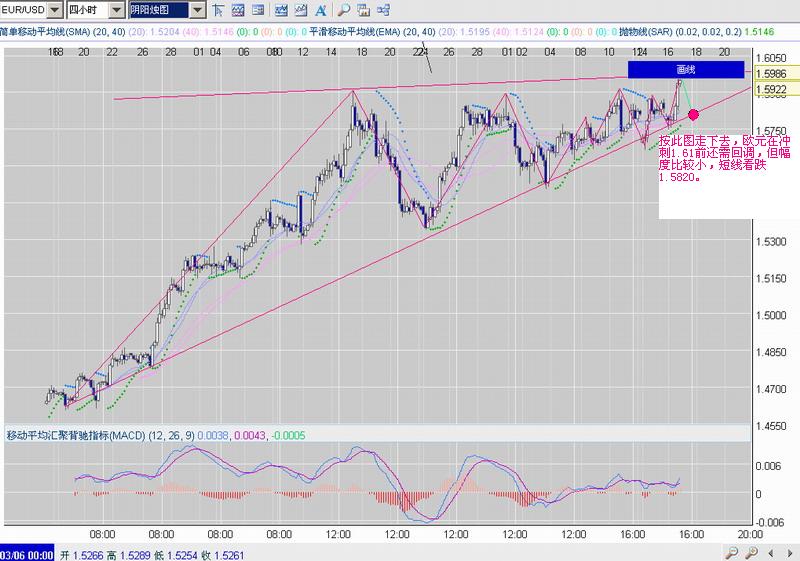The width and height of the screenshot is (800, 561).
Task: Click the 移动平均汇聚背驰指标(MACD) (12, 26, 9) label
Action: click(101, 435)
